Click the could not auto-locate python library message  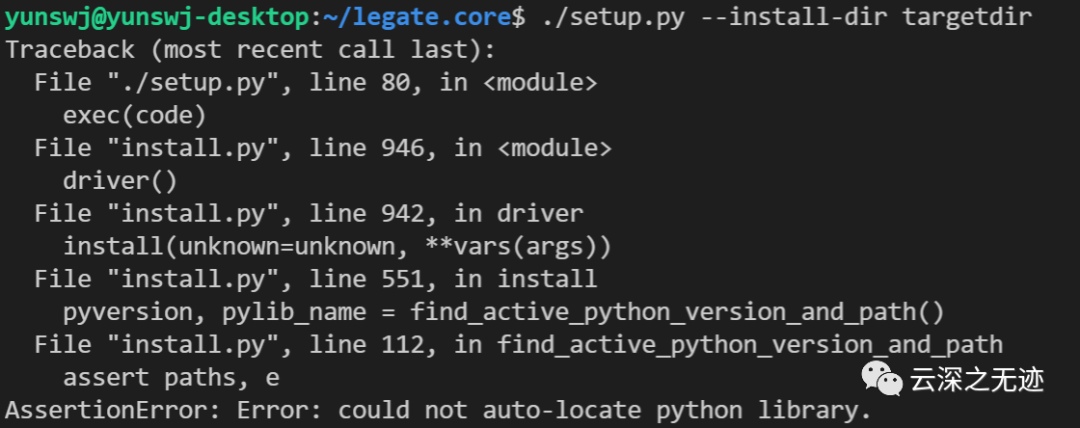tap(600, 410)
